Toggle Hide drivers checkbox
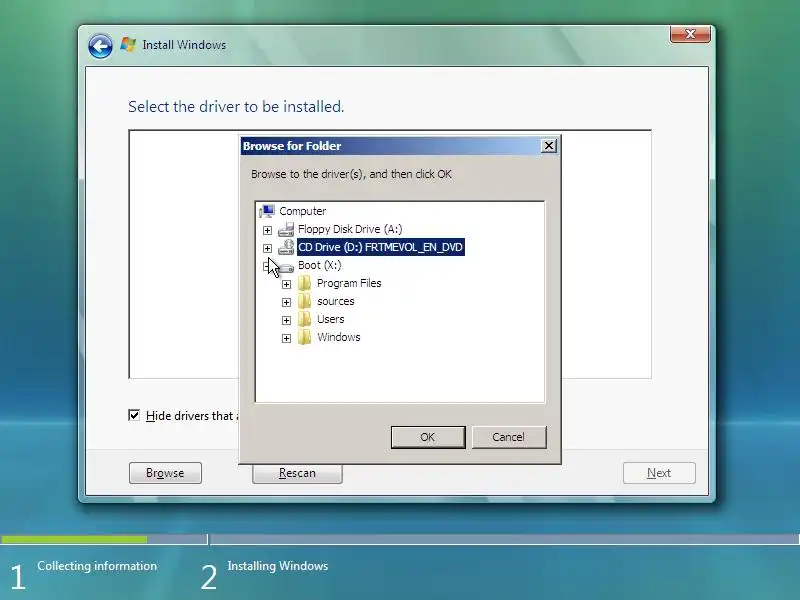800x600 pixels. 134,415
